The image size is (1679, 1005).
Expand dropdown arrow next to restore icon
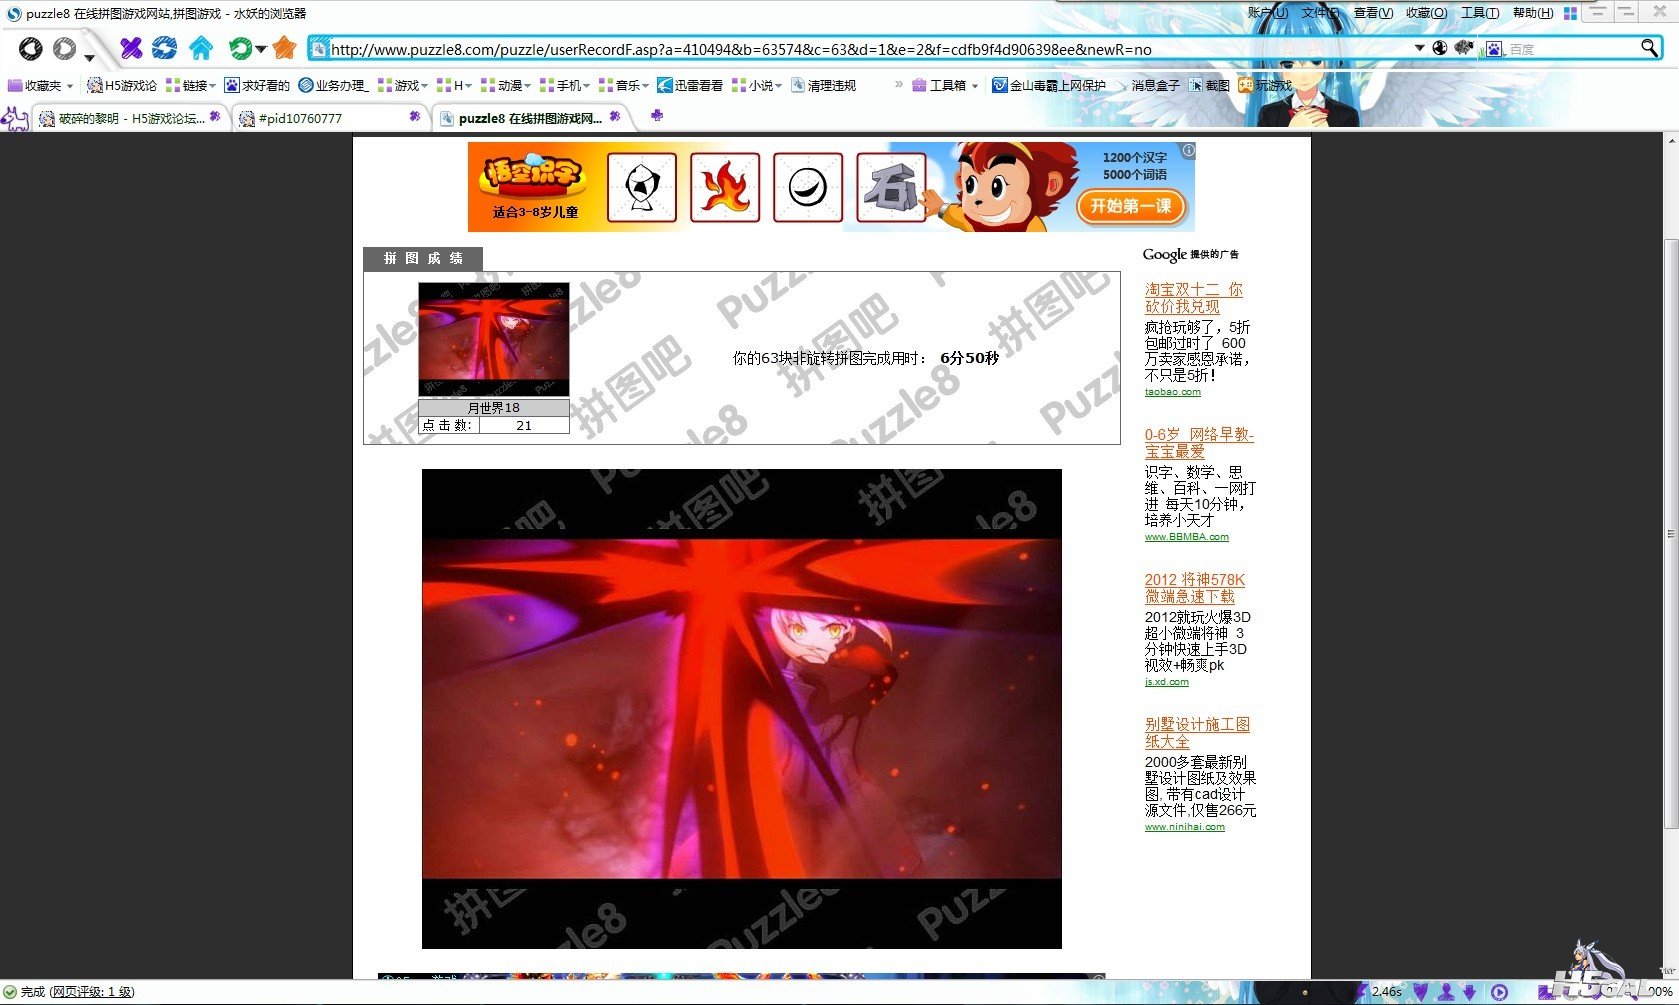(x=261, y=49)
